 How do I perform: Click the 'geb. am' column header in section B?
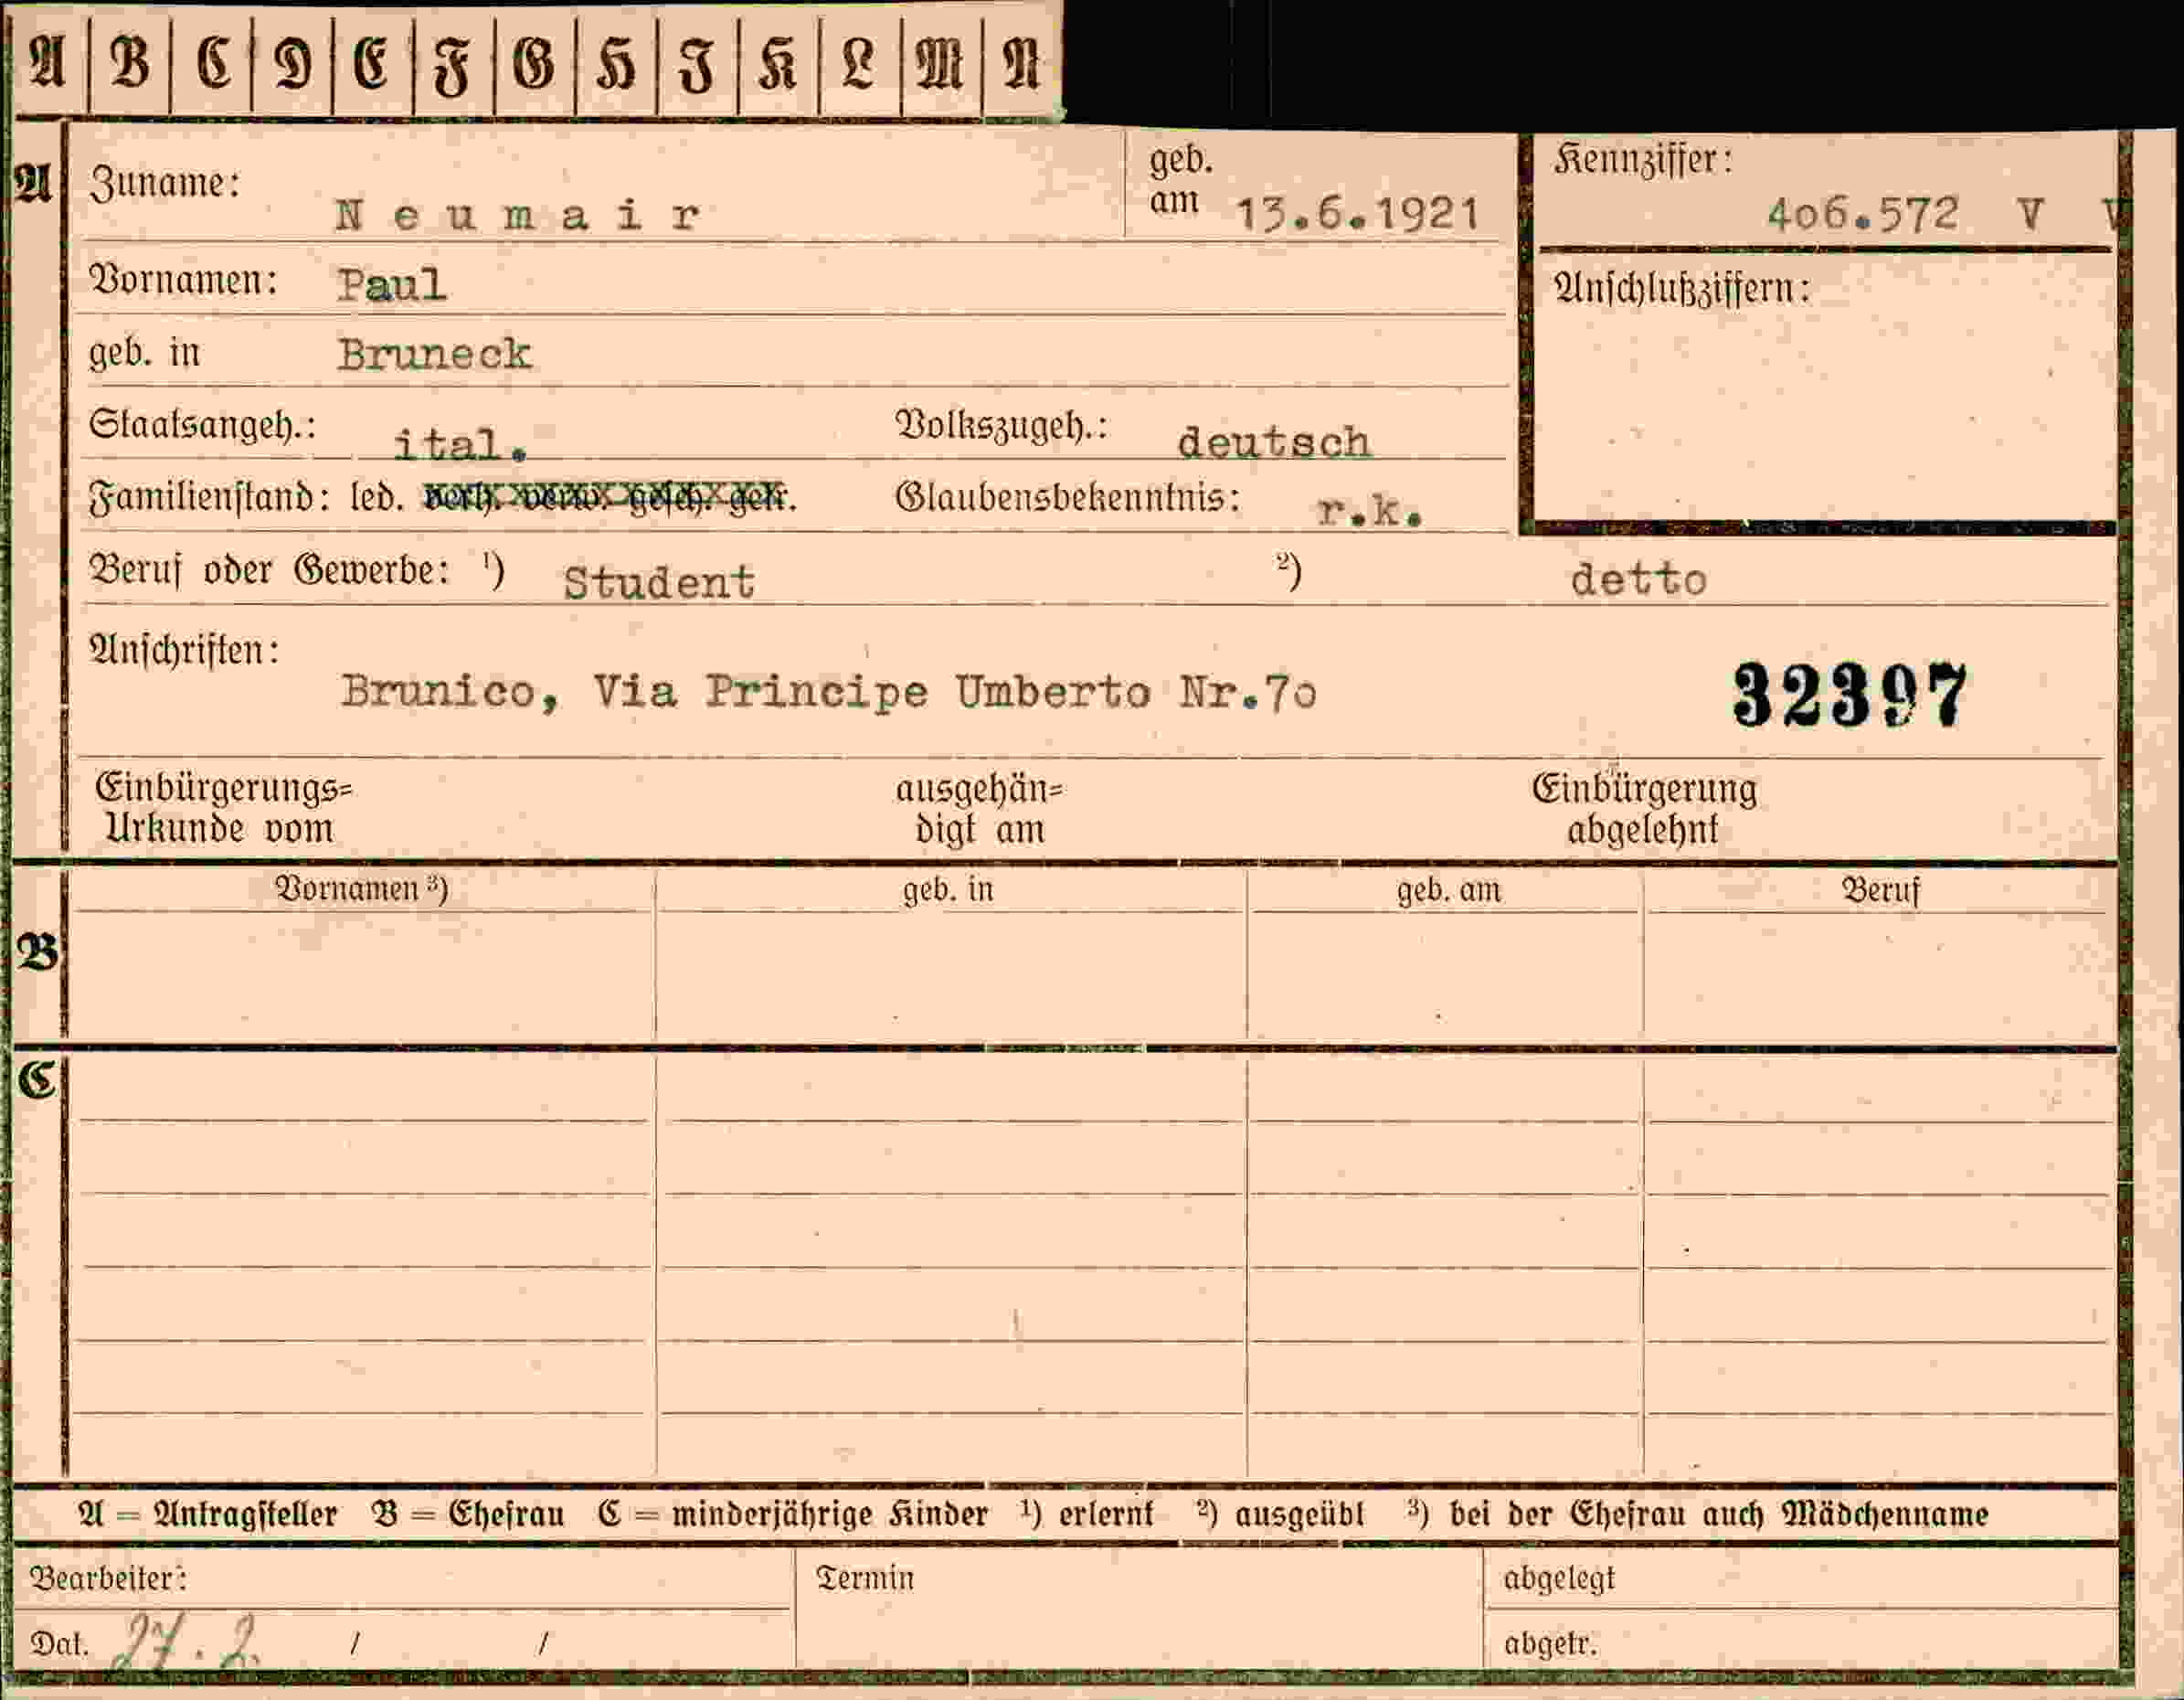(x=1449, y=889)
